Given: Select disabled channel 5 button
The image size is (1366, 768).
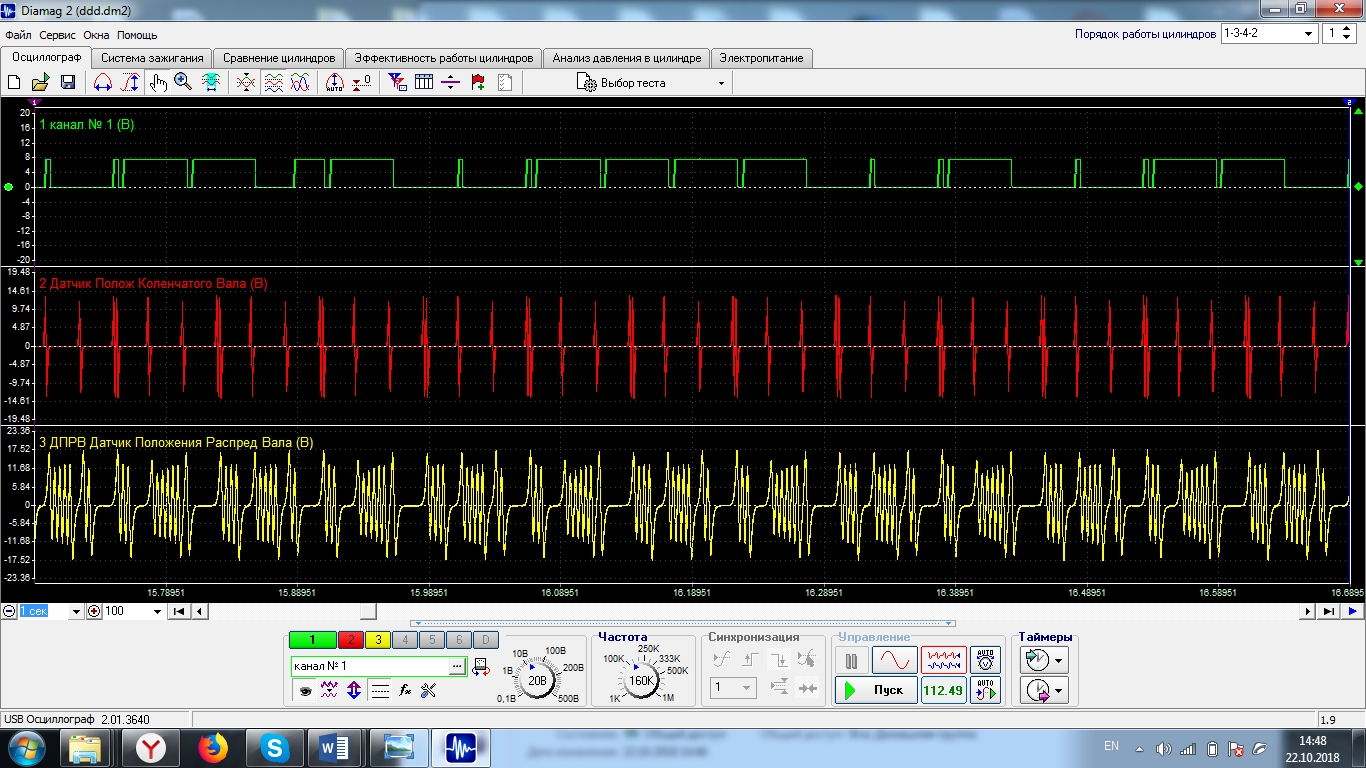Looking at the screenshot, I should pyautogui.click(x=431, y=640).
